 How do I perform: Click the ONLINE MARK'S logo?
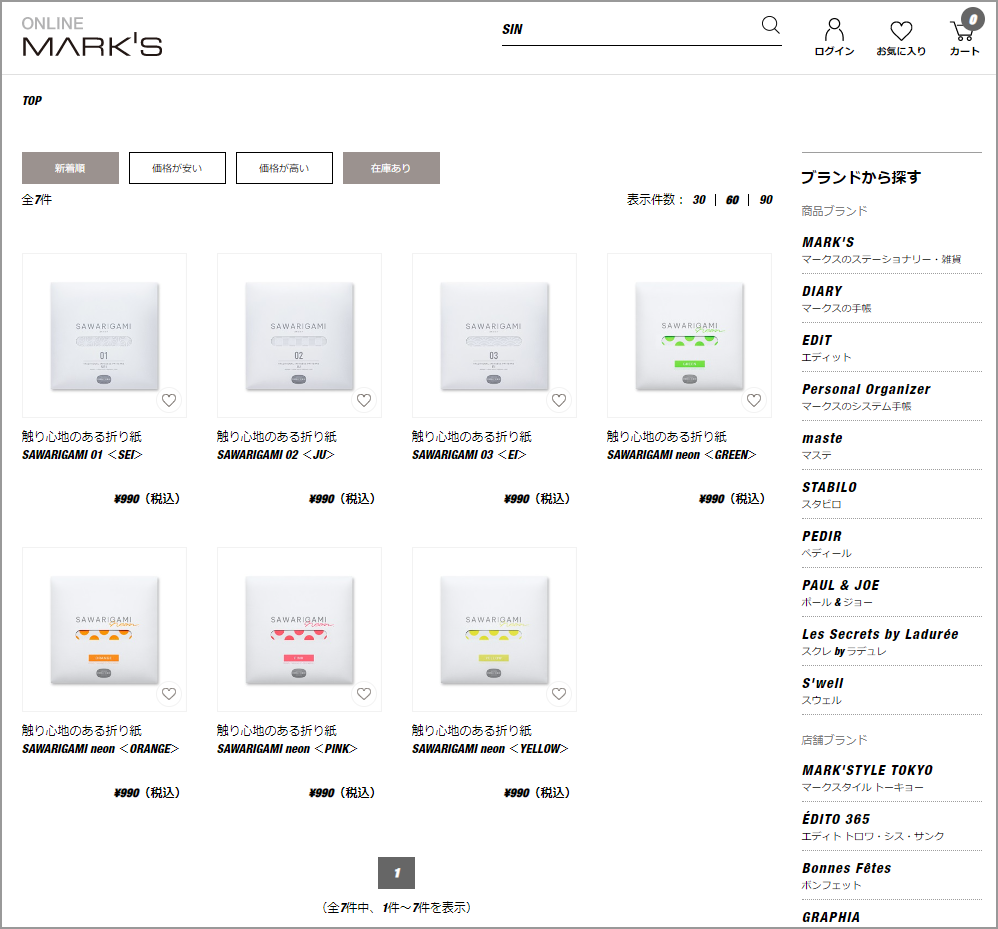point(92,36)
